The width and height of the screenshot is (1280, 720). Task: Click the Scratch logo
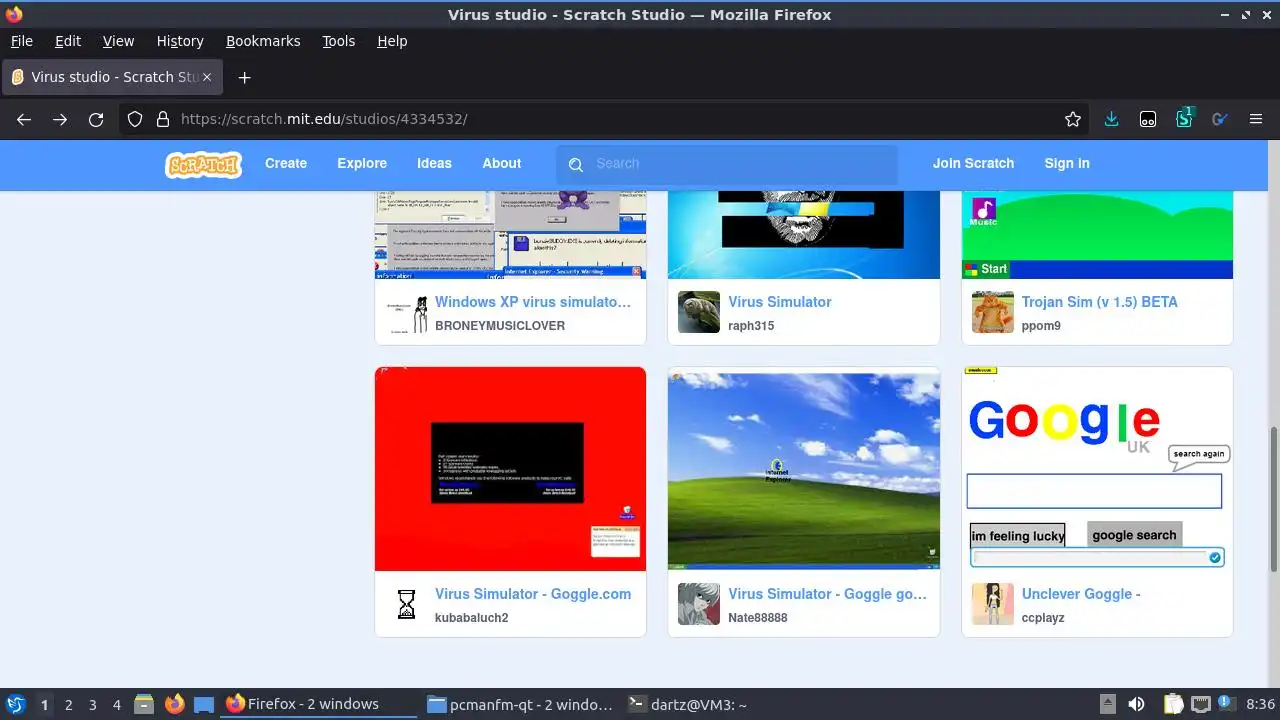(203, 164)
